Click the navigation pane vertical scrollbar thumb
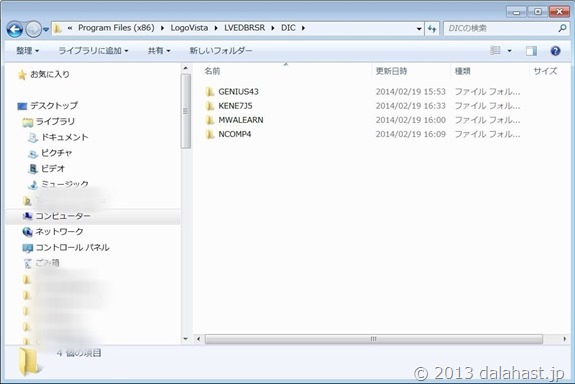Image resolution: width=575 pixels, height=384 pixels. pos(186,111)
